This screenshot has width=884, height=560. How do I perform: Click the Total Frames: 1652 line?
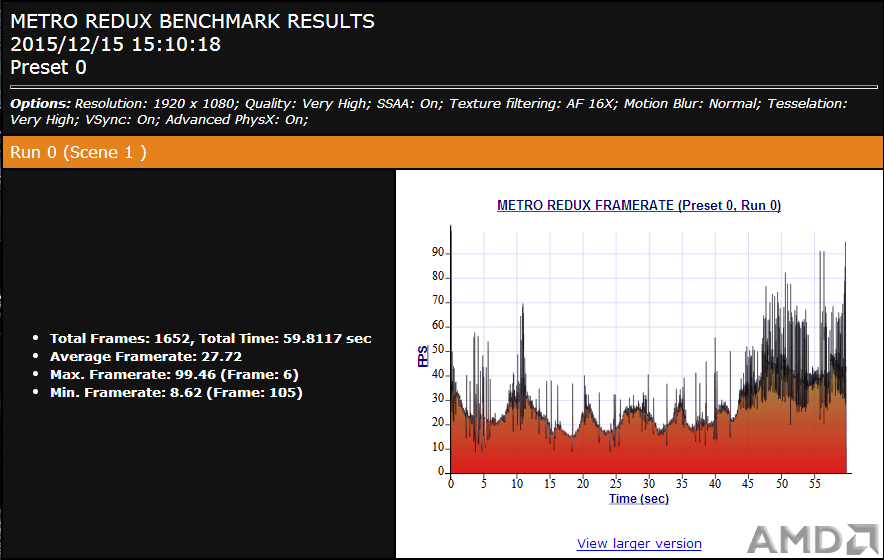(210, 338)
